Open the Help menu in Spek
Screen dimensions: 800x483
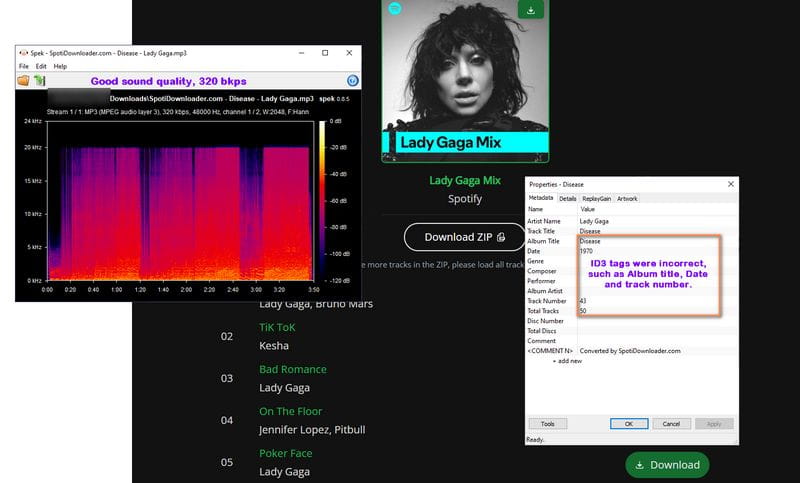60,66
